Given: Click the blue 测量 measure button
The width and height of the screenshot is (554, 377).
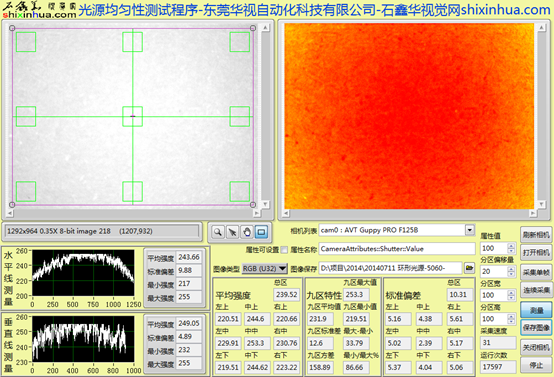Looking at the screenshot, I should (x=536, y=310).
